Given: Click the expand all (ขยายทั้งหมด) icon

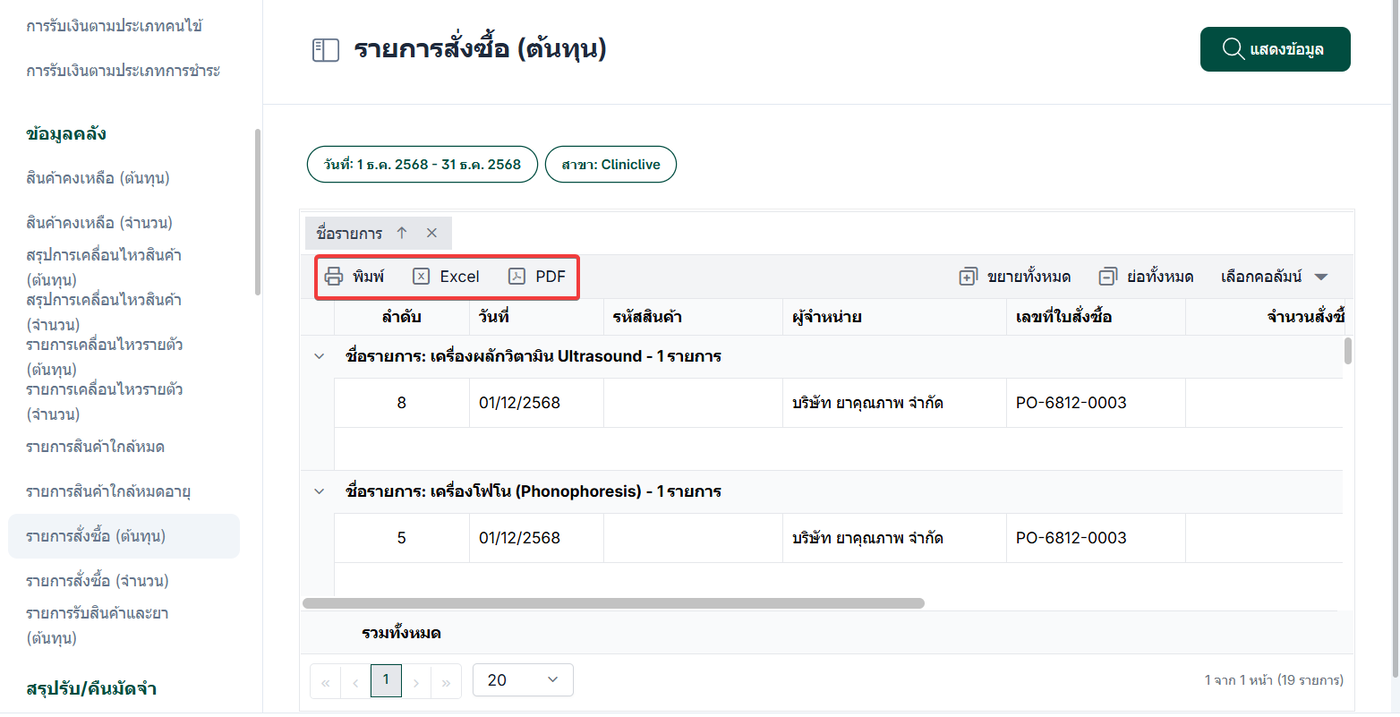Looking at the screenshot, I should point(968,277).
